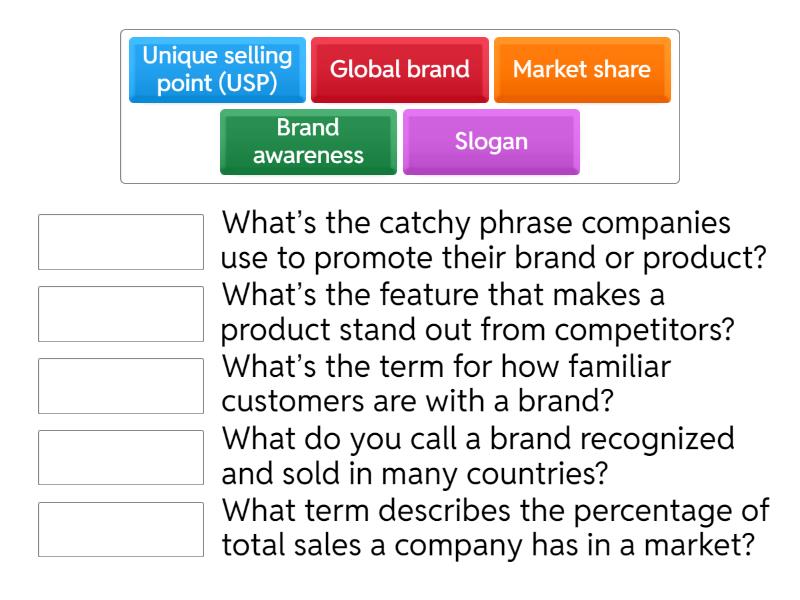
Task: Click the last empty drop box
Action: point(121,530)
